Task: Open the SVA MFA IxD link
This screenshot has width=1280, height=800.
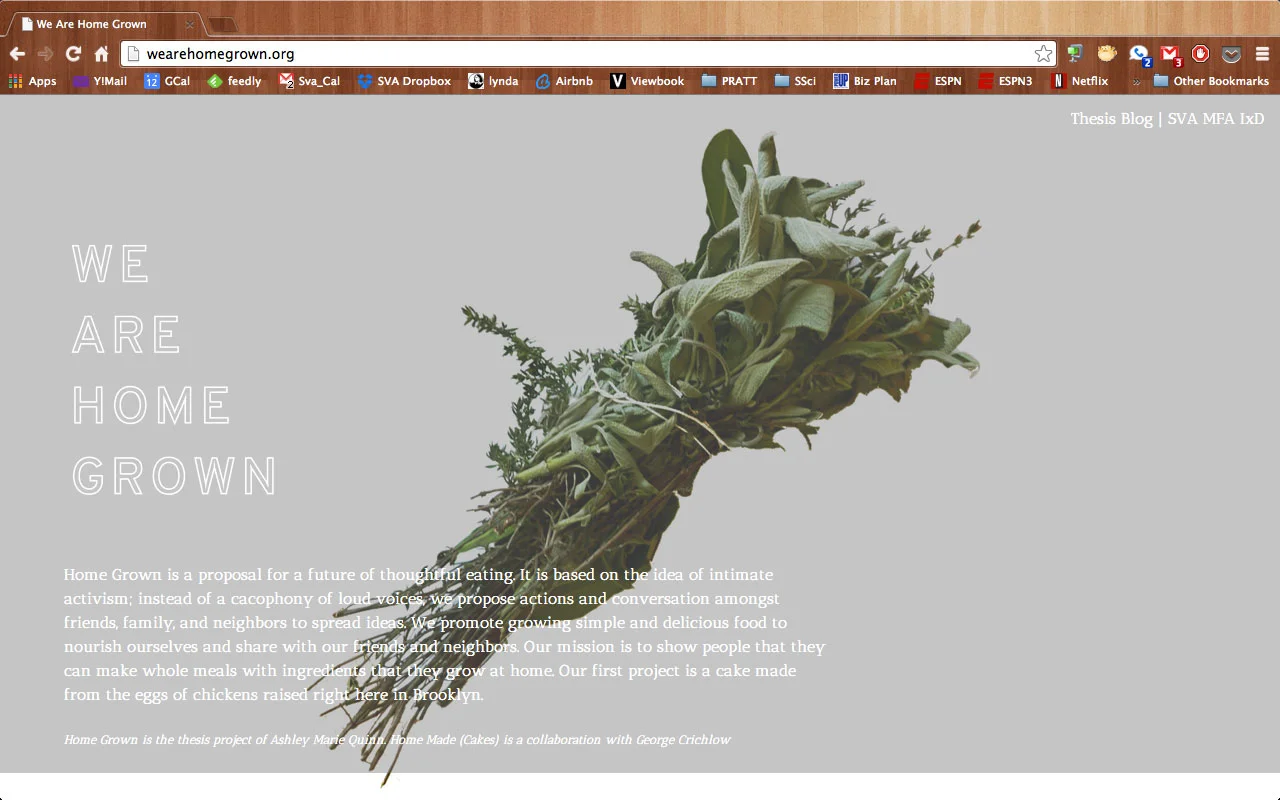Action: coord(1216,119)
